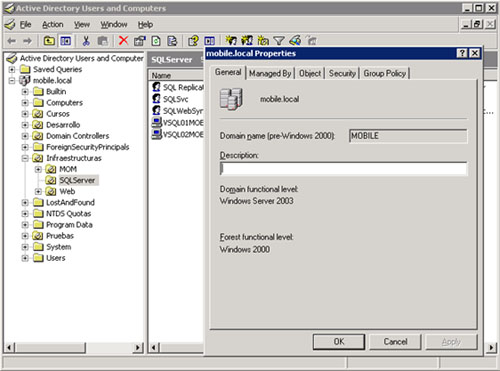This screenshot has width=500, height=371.
Task: Expand the Users container
Action: tap(25, 258)
